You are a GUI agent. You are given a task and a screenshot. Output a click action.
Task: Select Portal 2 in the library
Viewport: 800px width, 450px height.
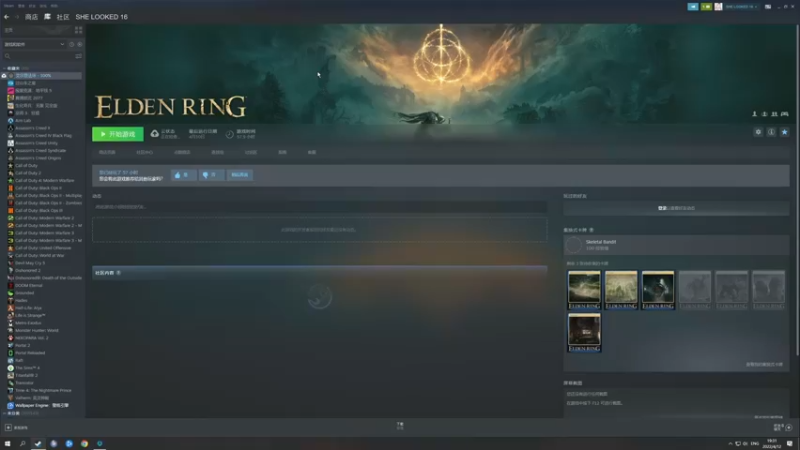tap(22, 345)
